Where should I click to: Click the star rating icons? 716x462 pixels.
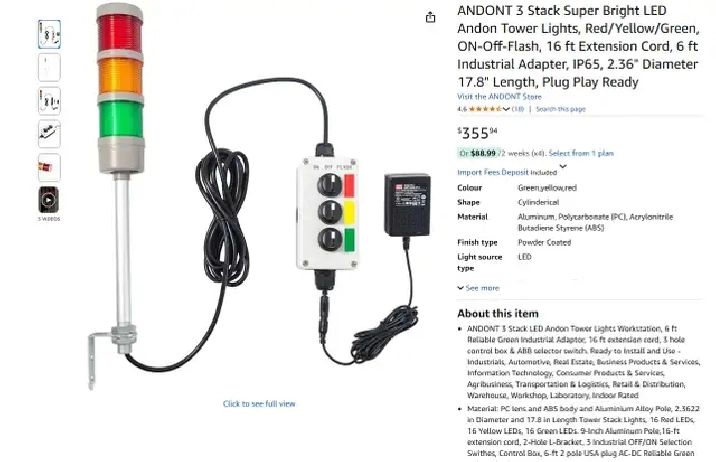pyautogui.click(x=485, y=109)
